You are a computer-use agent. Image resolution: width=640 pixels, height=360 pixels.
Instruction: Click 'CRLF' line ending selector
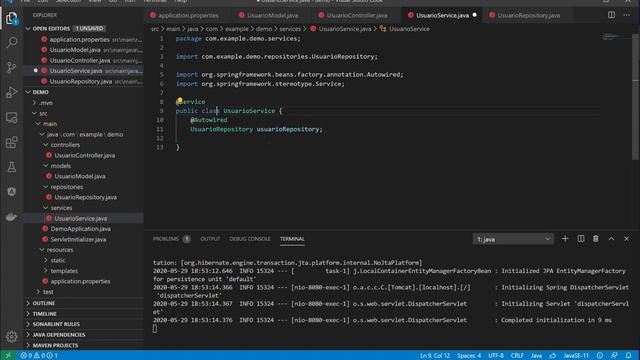pyautogui.click(x=517, y=356)
